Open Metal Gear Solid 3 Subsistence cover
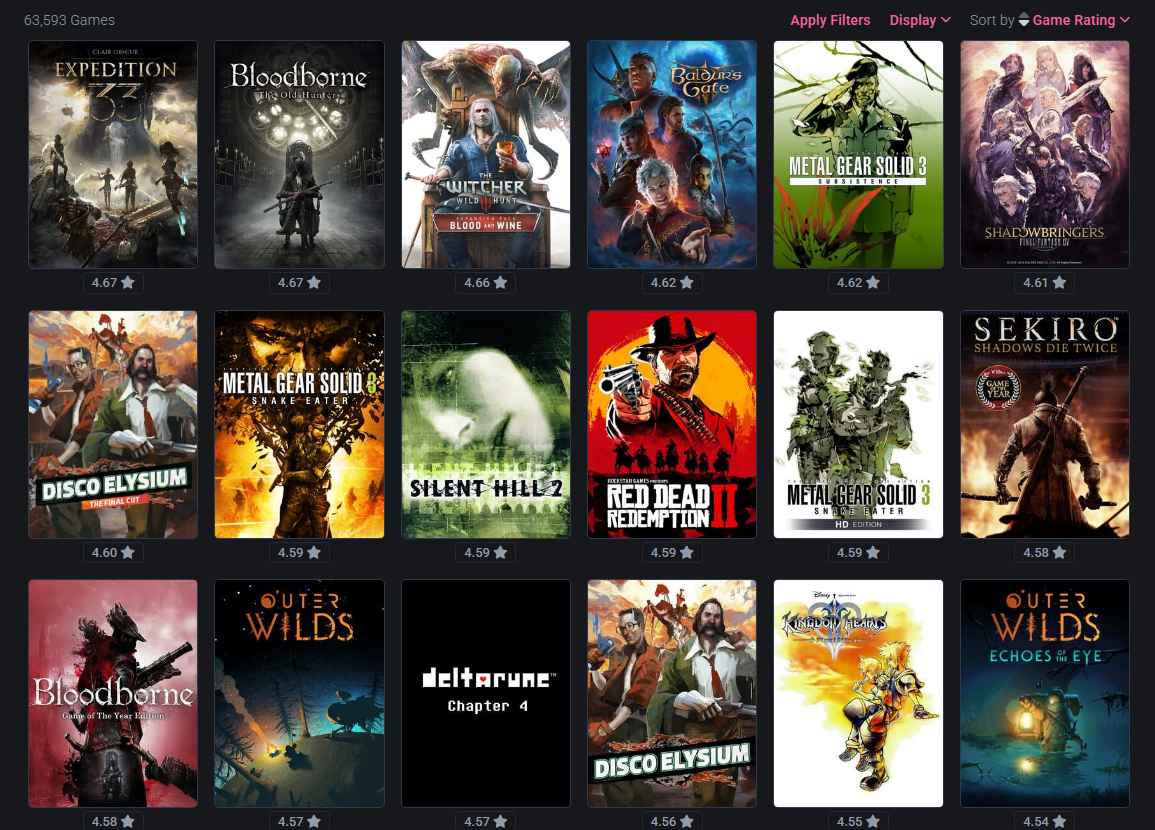The width and height of the screenshot is (1155, 830). pos(858,155)
